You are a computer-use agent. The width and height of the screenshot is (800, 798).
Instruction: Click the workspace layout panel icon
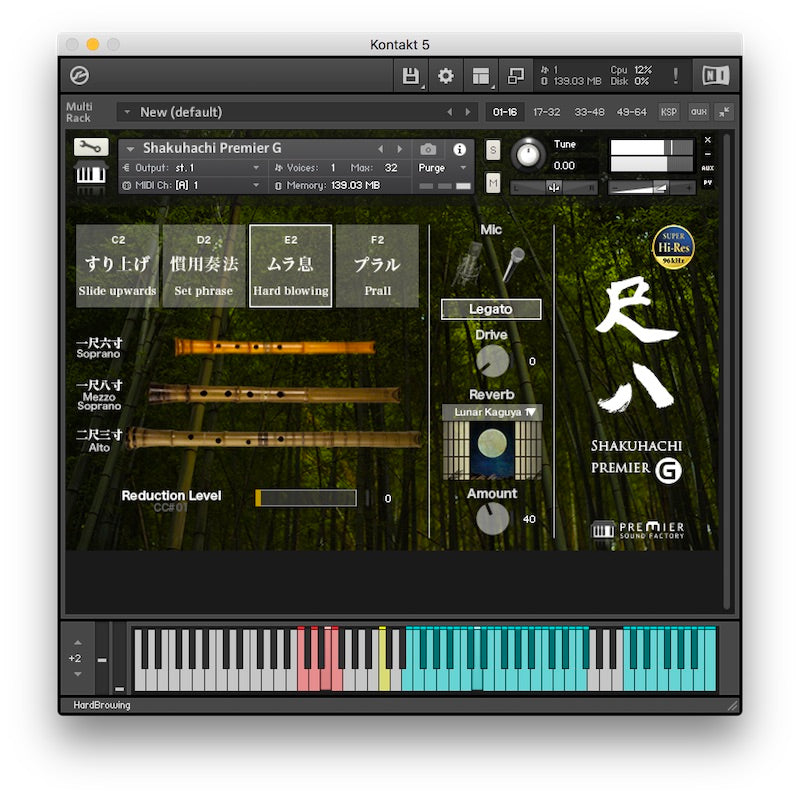pos(481,76)
